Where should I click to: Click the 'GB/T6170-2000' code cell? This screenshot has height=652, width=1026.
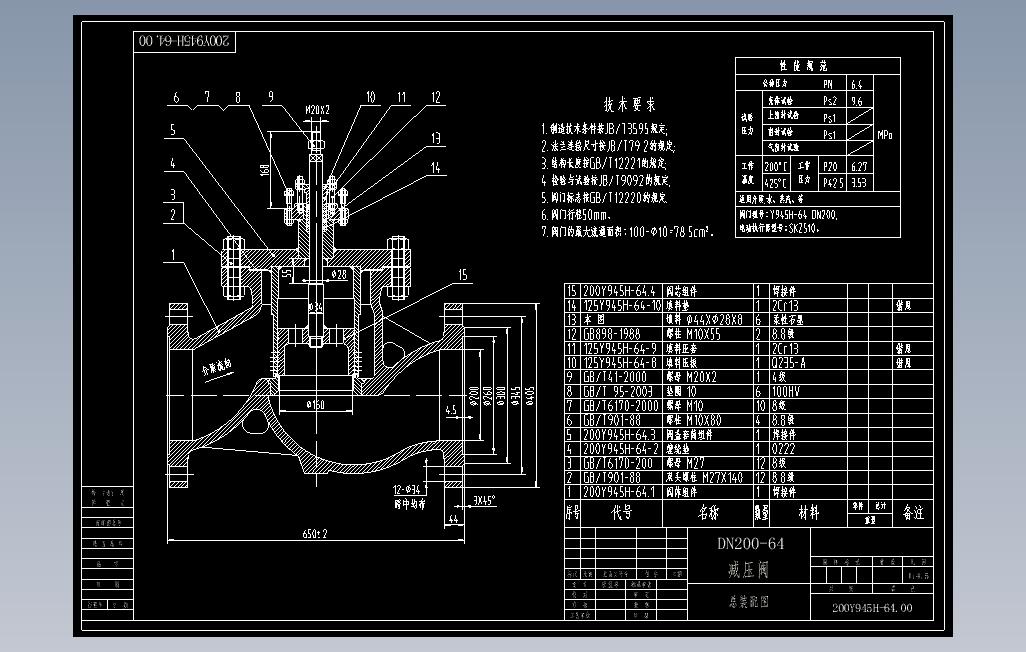pos(620,406)
